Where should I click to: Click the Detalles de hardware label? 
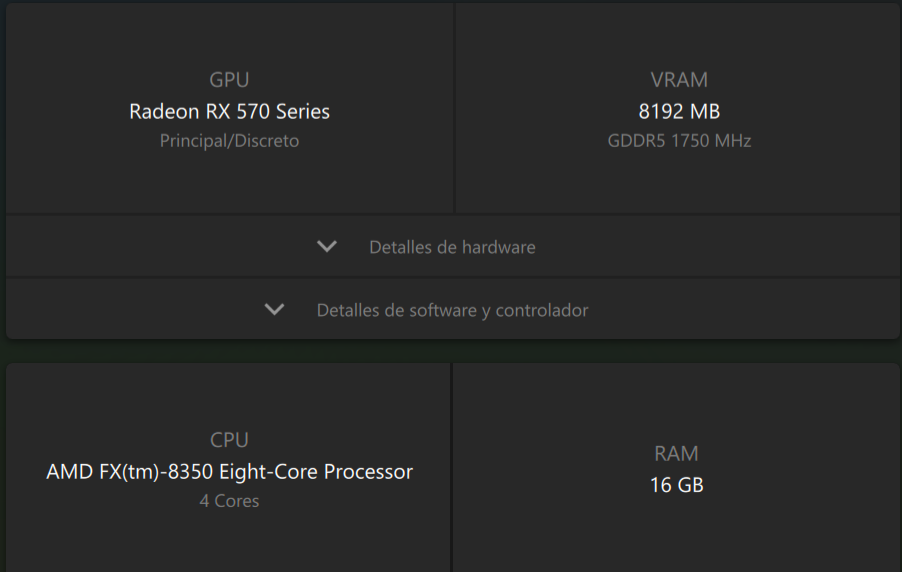tap(452, 247)
